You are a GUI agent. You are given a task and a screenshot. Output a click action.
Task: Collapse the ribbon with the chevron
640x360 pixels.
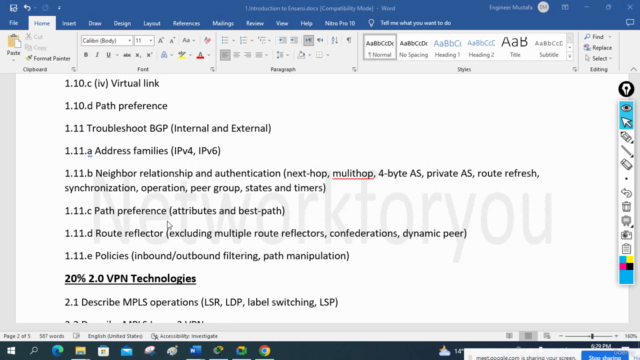click(x=633, y=70)
